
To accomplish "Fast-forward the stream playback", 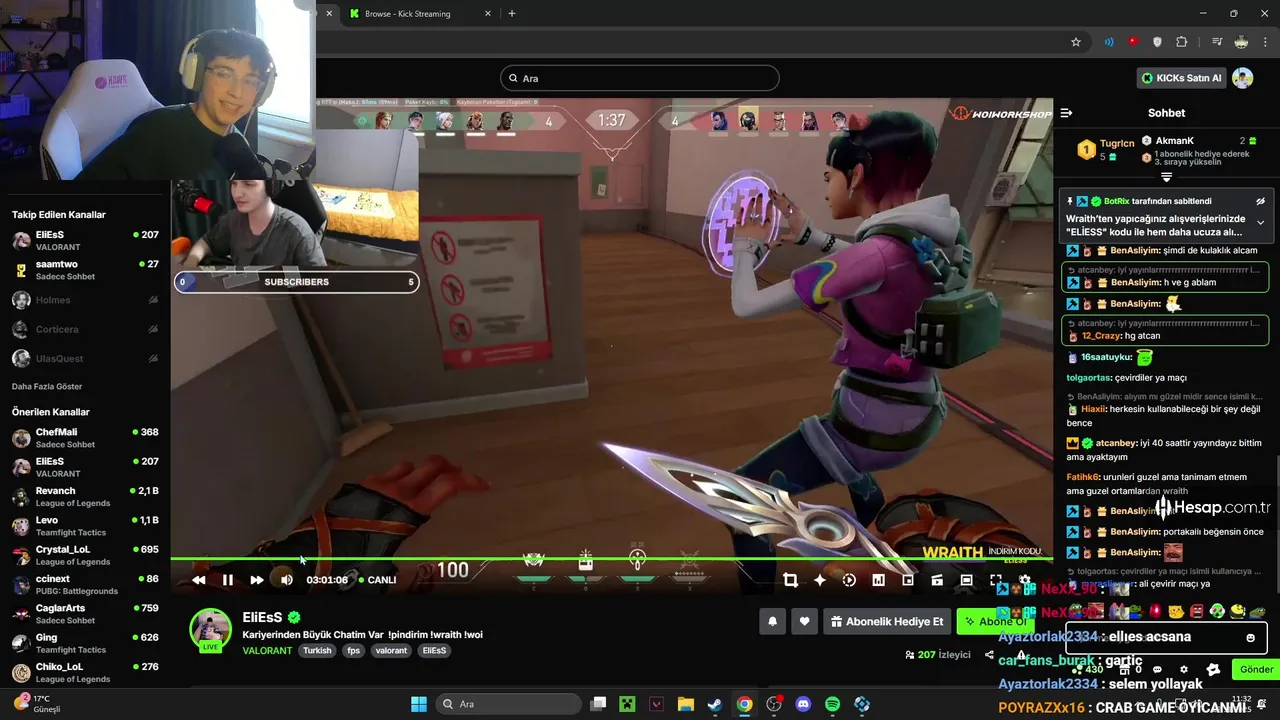I will 257,580.
